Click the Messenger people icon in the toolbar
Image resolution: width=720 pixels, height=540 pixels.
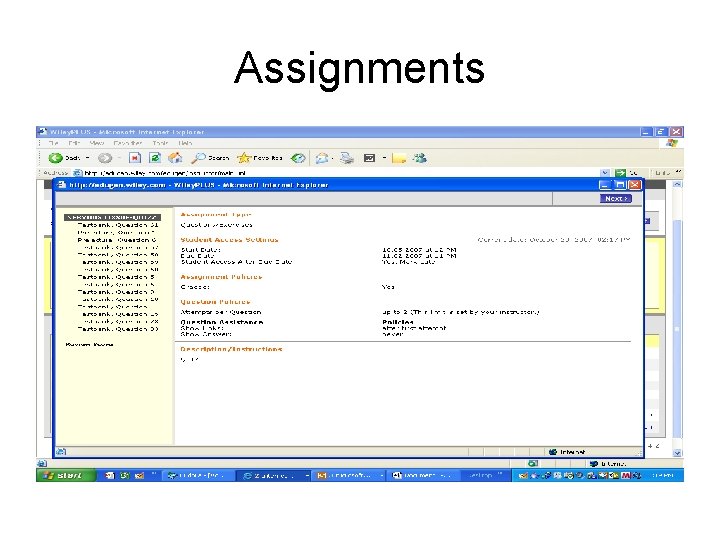click(x=419, y=158)
